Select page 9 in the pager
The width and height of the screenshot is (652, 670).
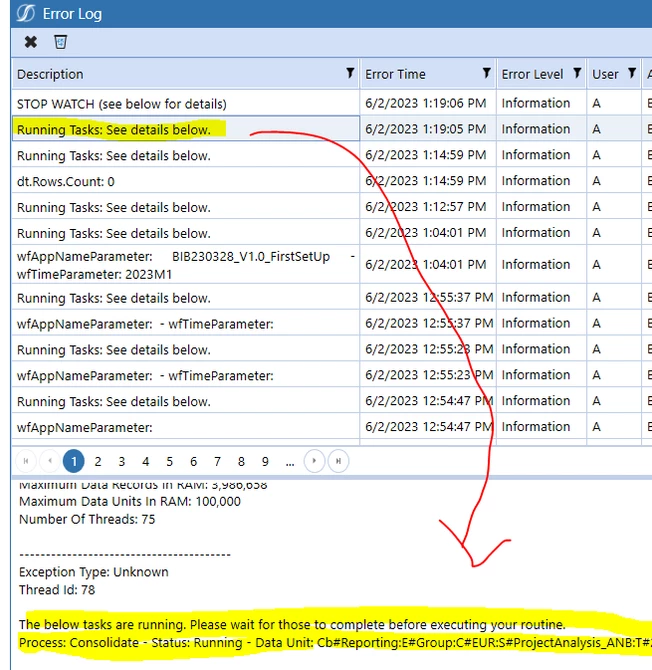(x=265, y=461)
